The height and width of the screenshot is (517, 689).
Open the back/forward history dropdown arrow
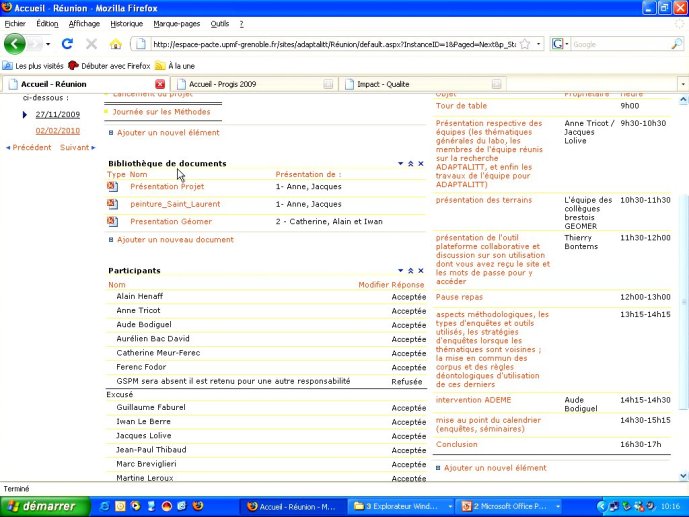(47, 44)
